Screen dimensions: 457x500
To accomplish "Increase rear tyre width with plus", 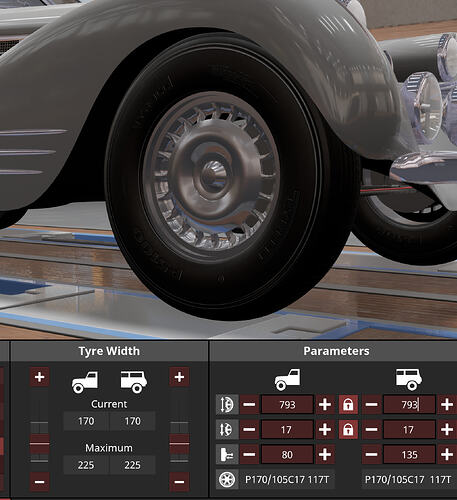I will tap(179, 377).
